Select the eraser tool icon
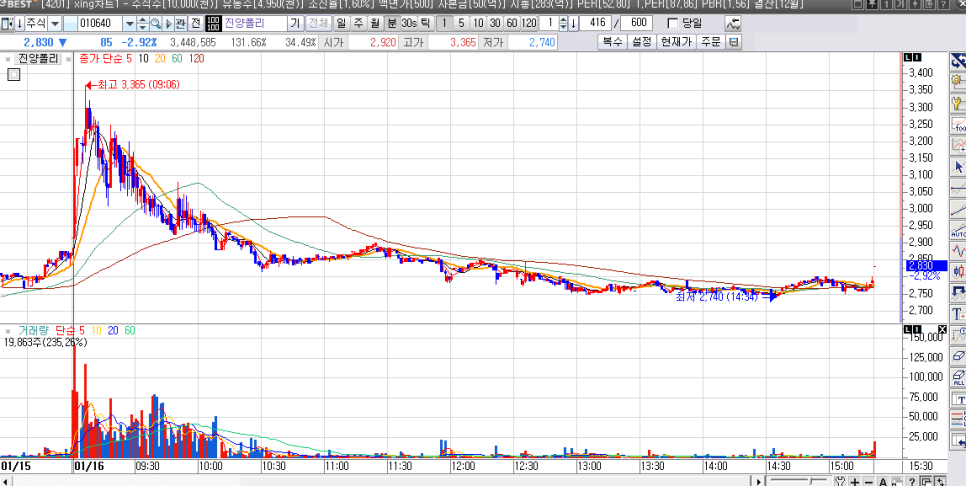966x486 pixels. click(958, 356)
